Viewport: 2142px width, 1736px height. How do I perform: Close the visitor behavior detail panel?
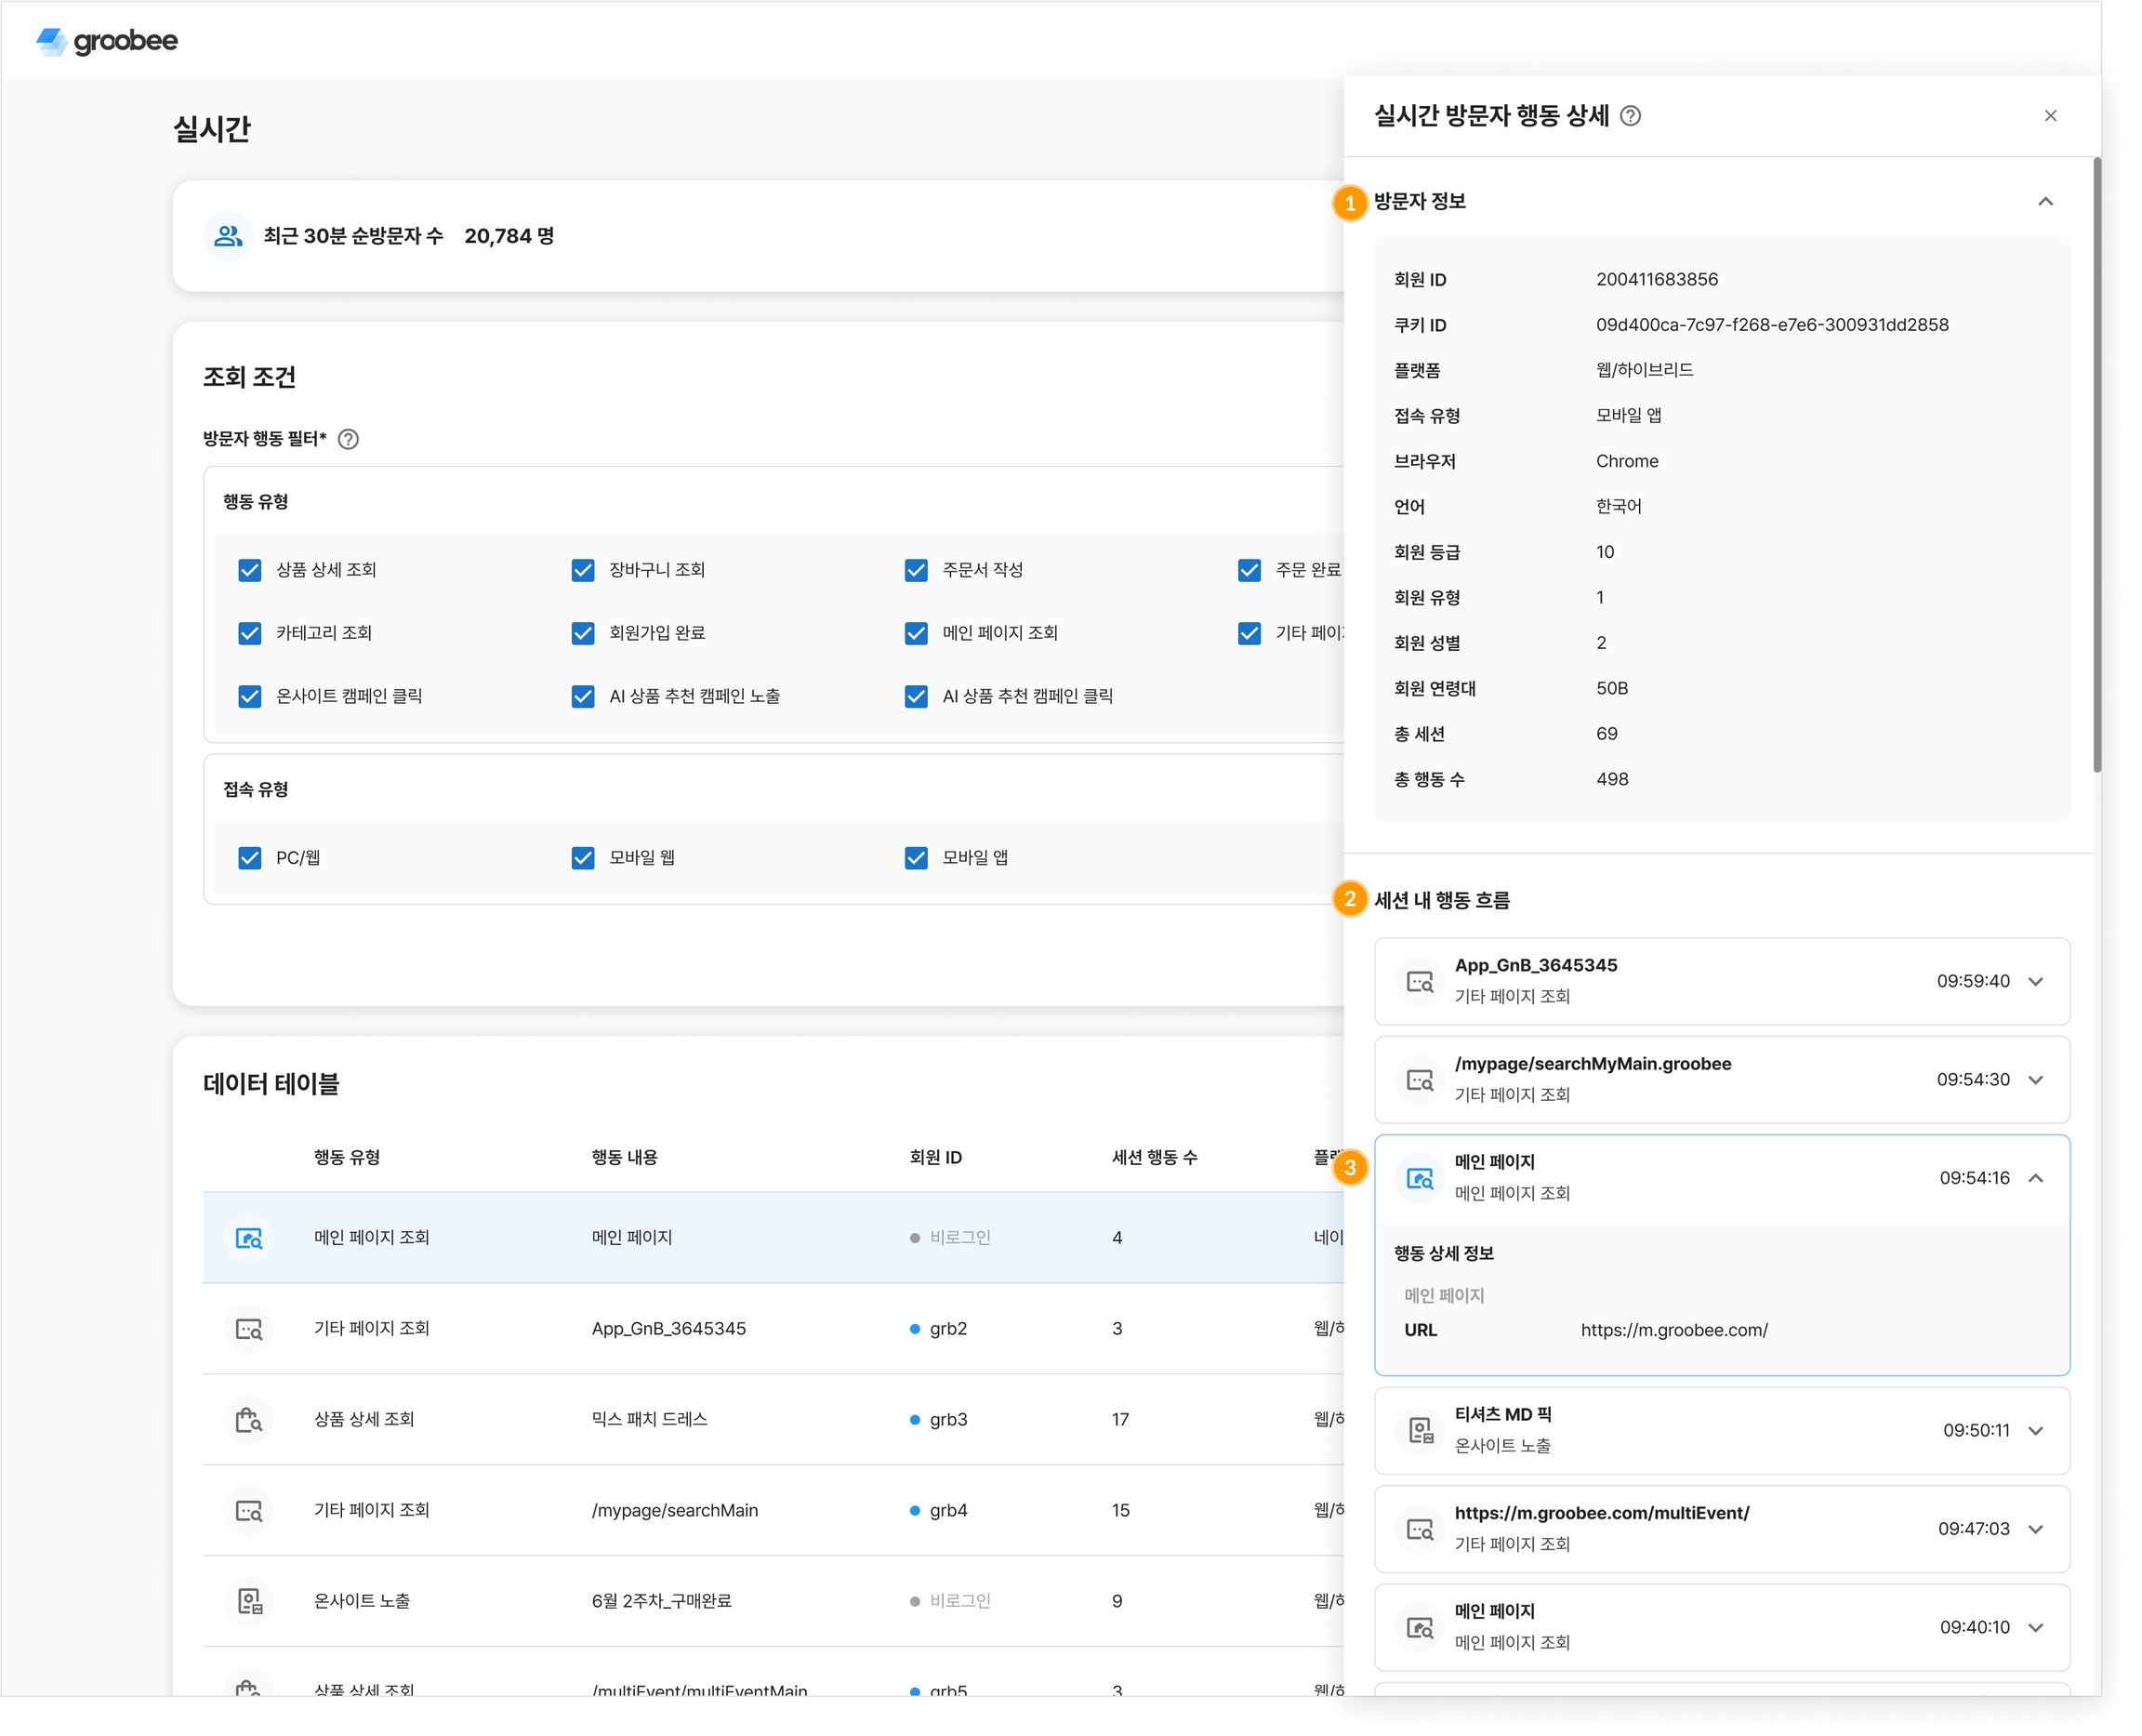[x=2050, y=116]
